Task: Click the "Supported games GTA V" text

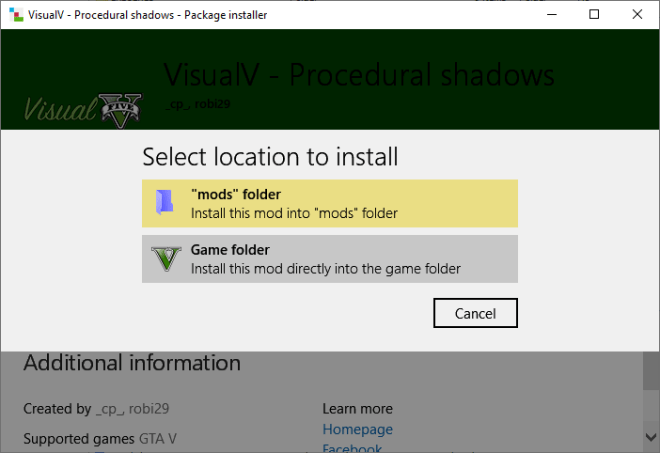Action: 100,439
